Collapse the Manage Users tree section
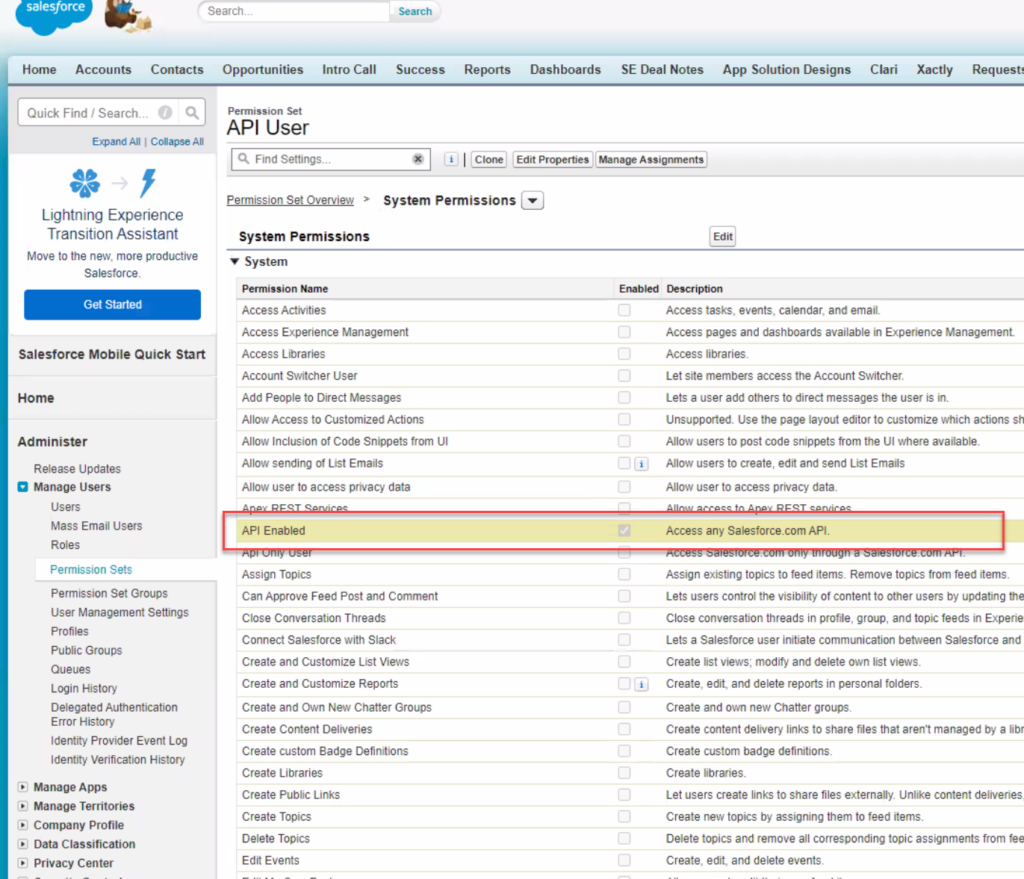The height and width of the screenshot is (879, 1024). pos(23,487)
